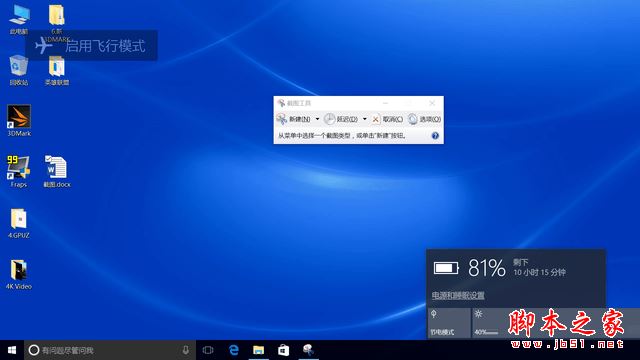Click the 剩下 10 小时 15 分钟 text
This screenshot has width=640, height=360.
[539, 267]
